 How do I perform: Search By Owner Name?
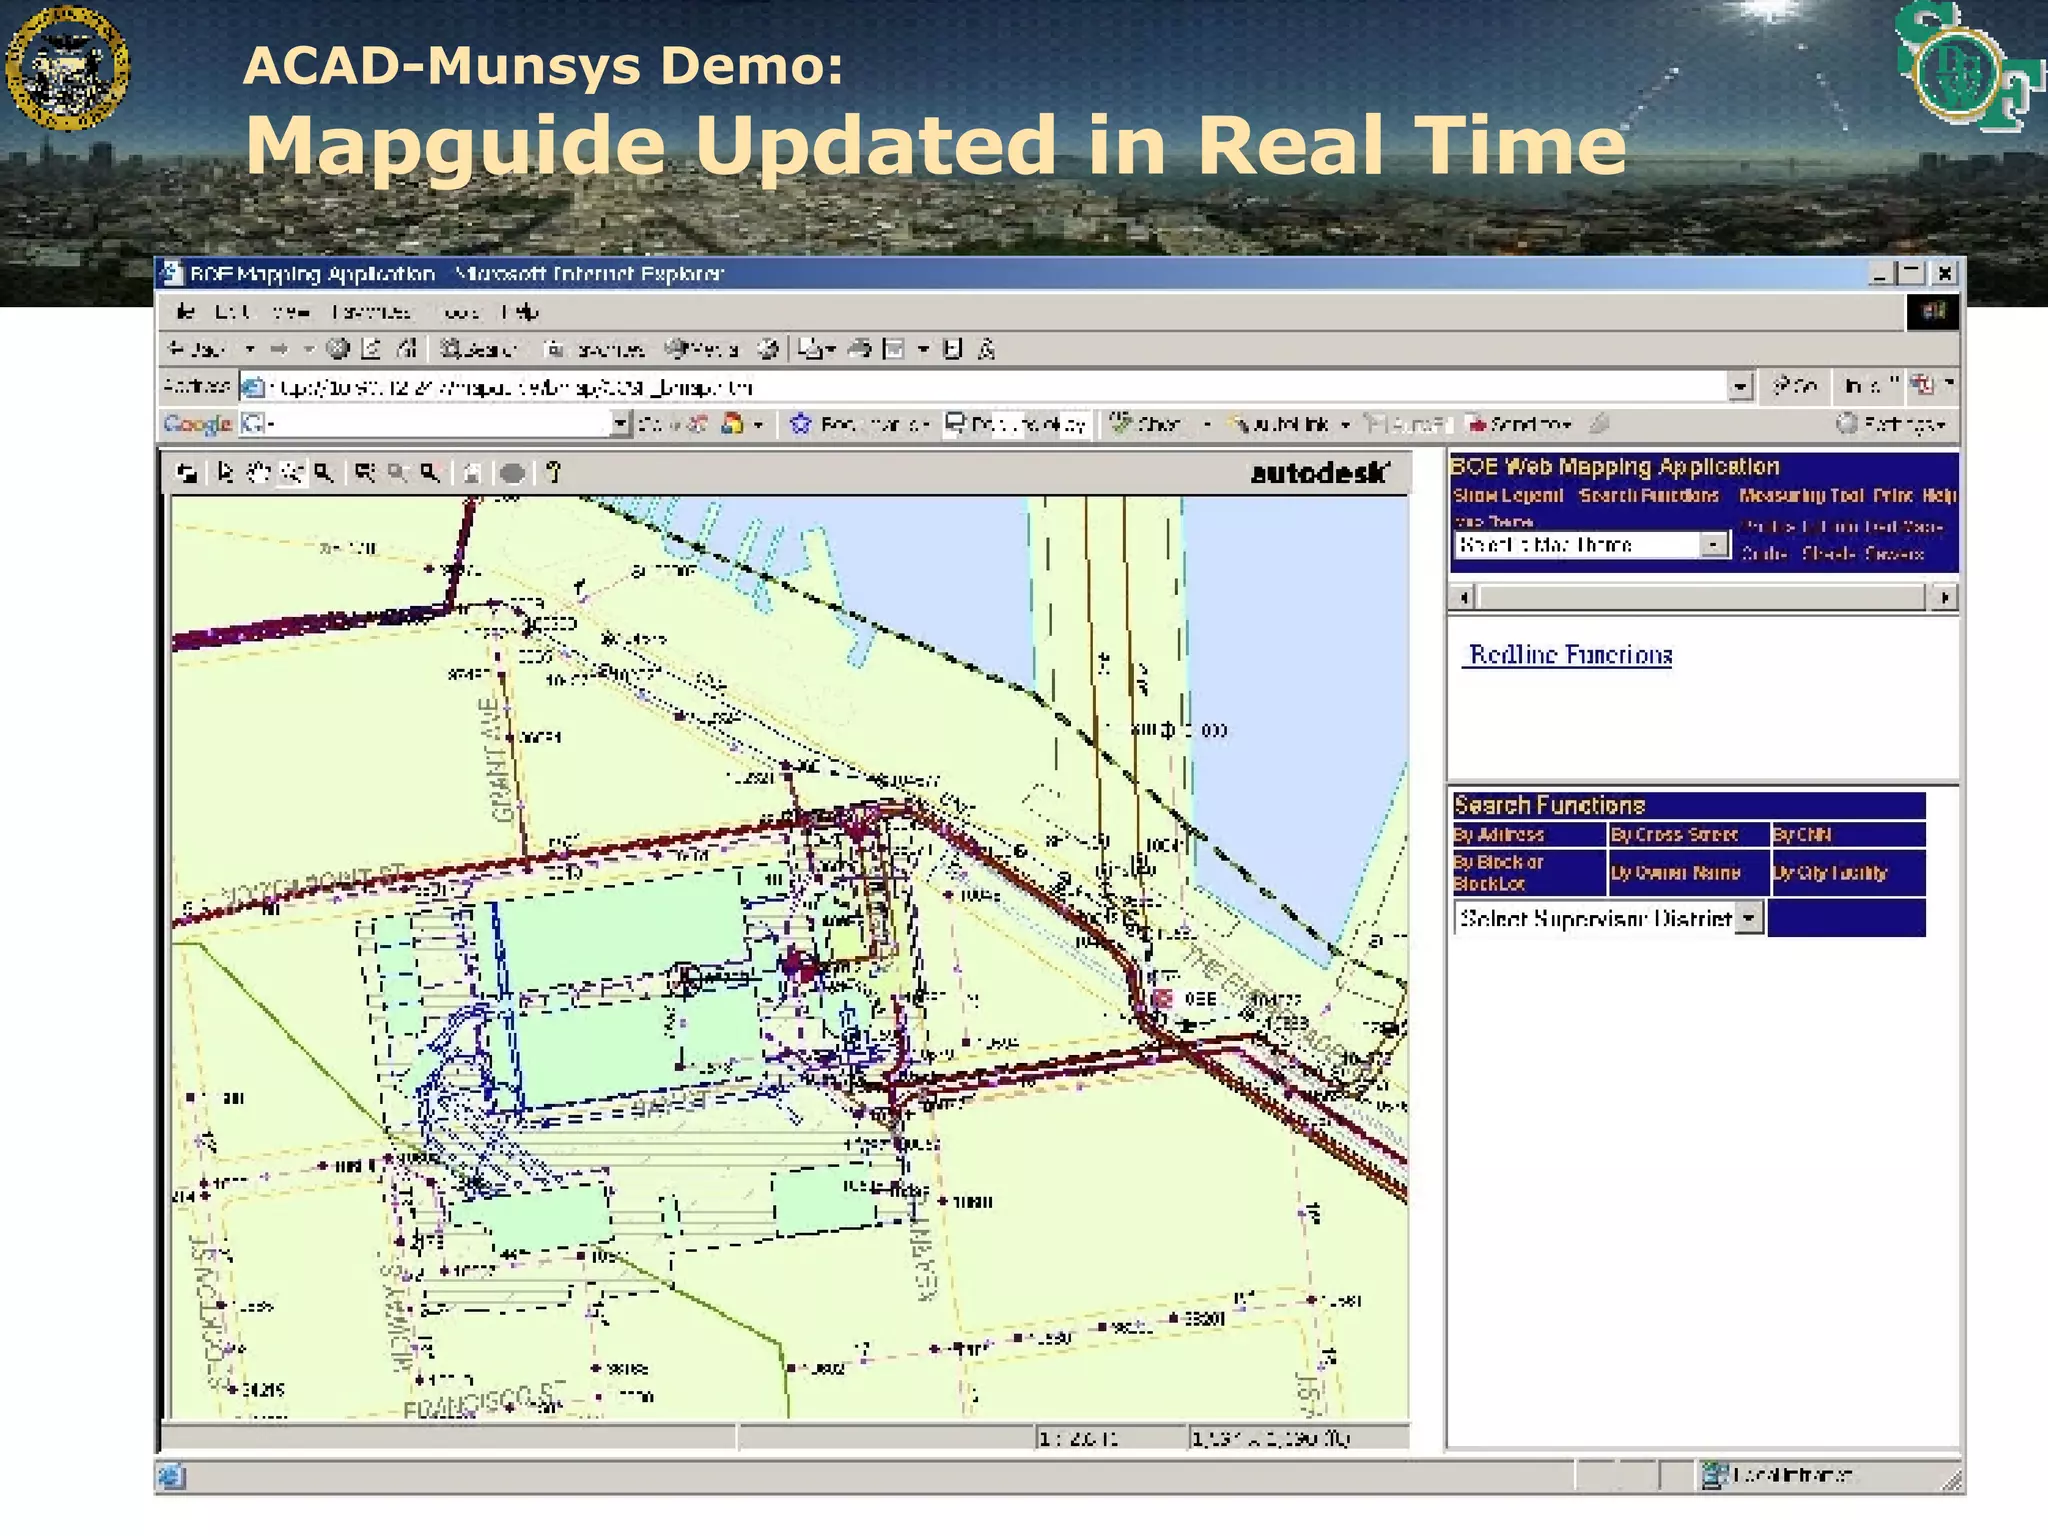coord(1688,873)
